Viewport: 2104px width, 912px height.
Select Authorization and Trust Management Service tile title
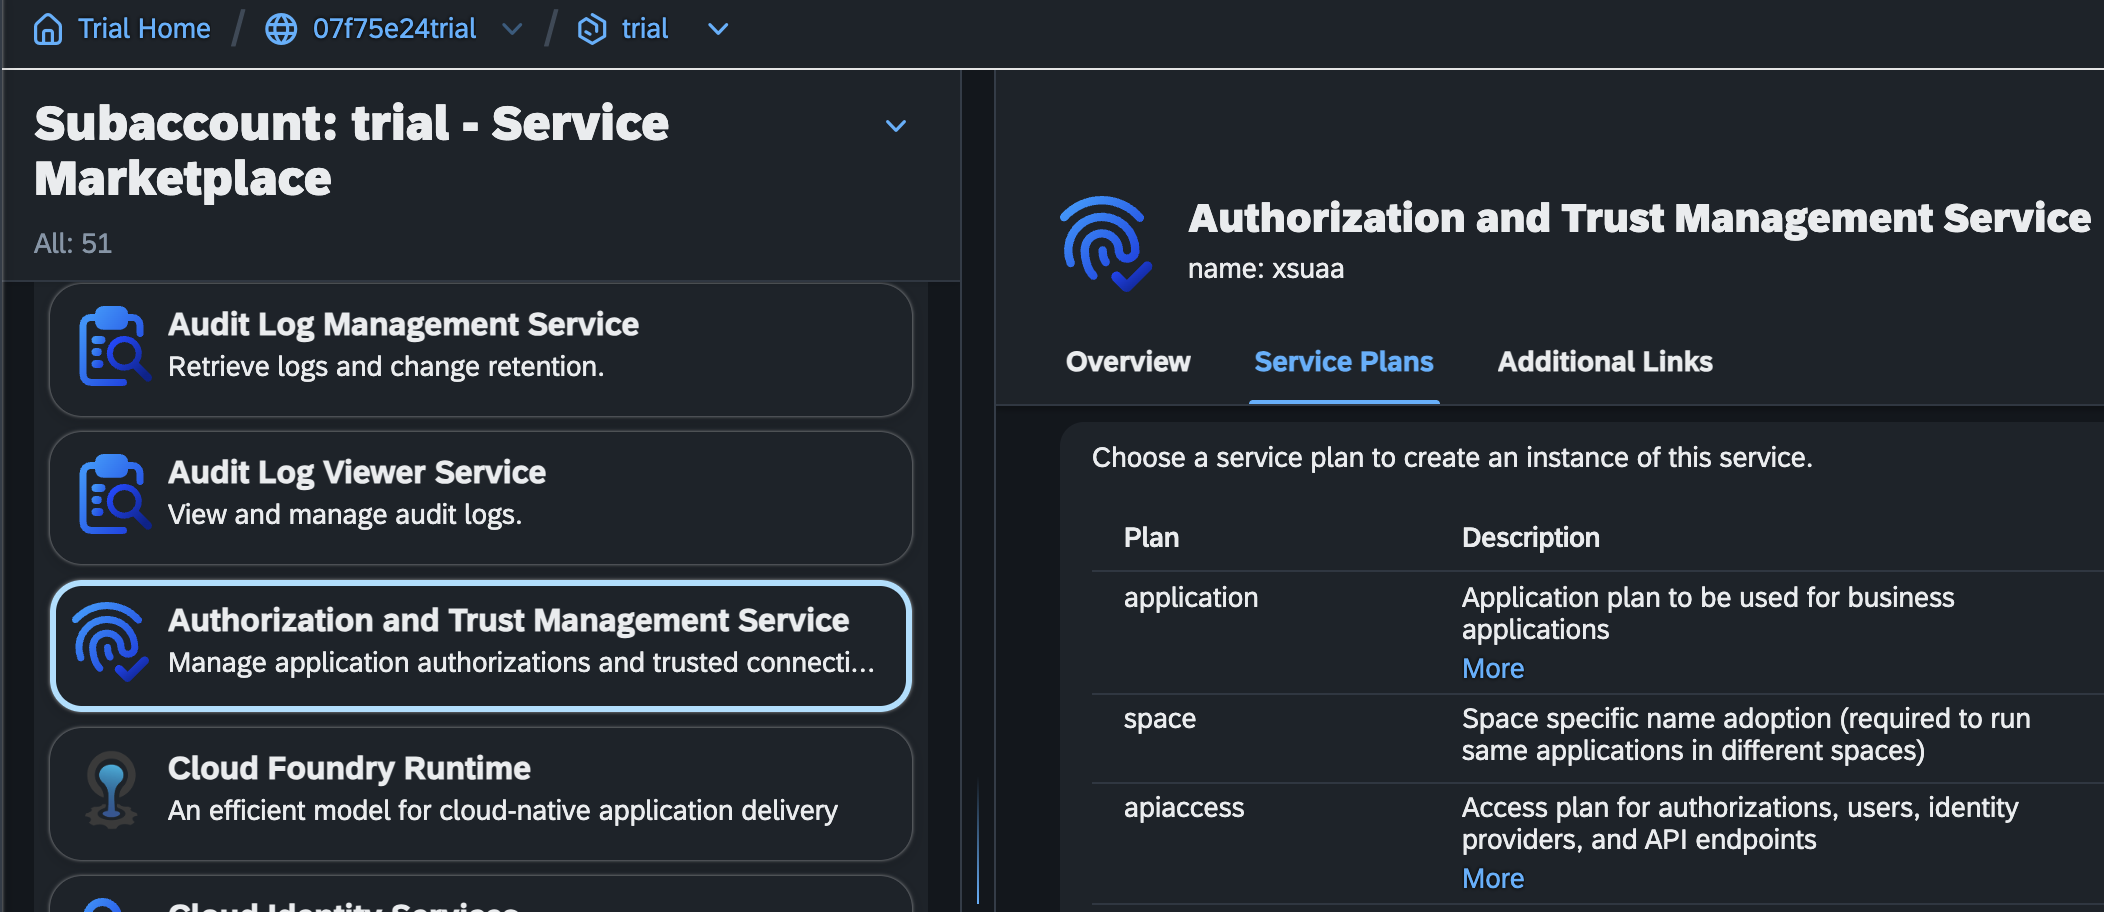pos(508,620)
